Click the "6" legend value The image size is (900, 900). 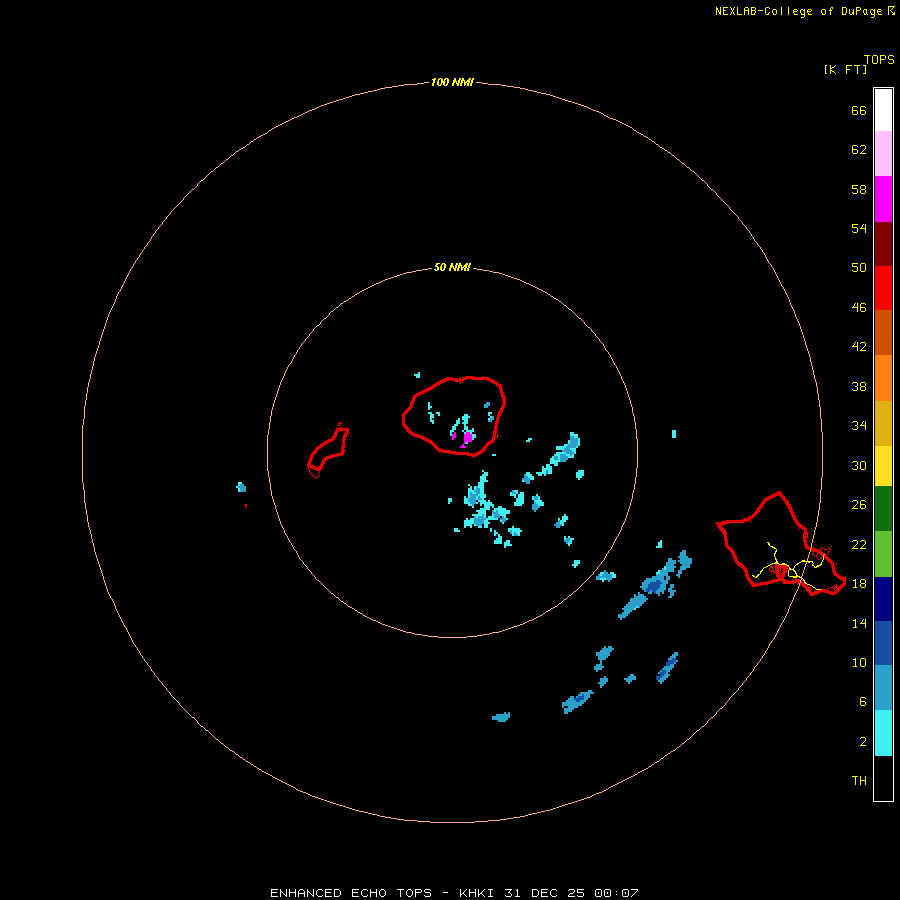coord(863,701)
